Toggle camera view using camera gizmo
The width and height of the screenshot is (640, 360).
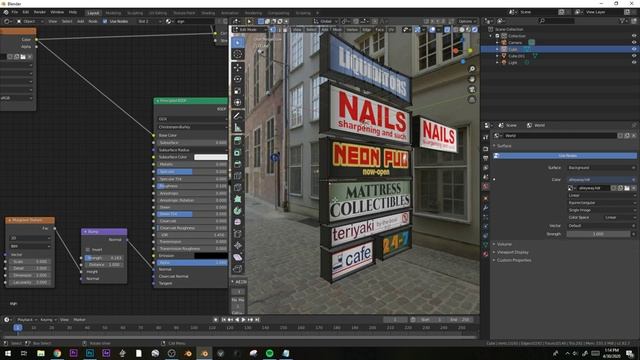(472, 89)
